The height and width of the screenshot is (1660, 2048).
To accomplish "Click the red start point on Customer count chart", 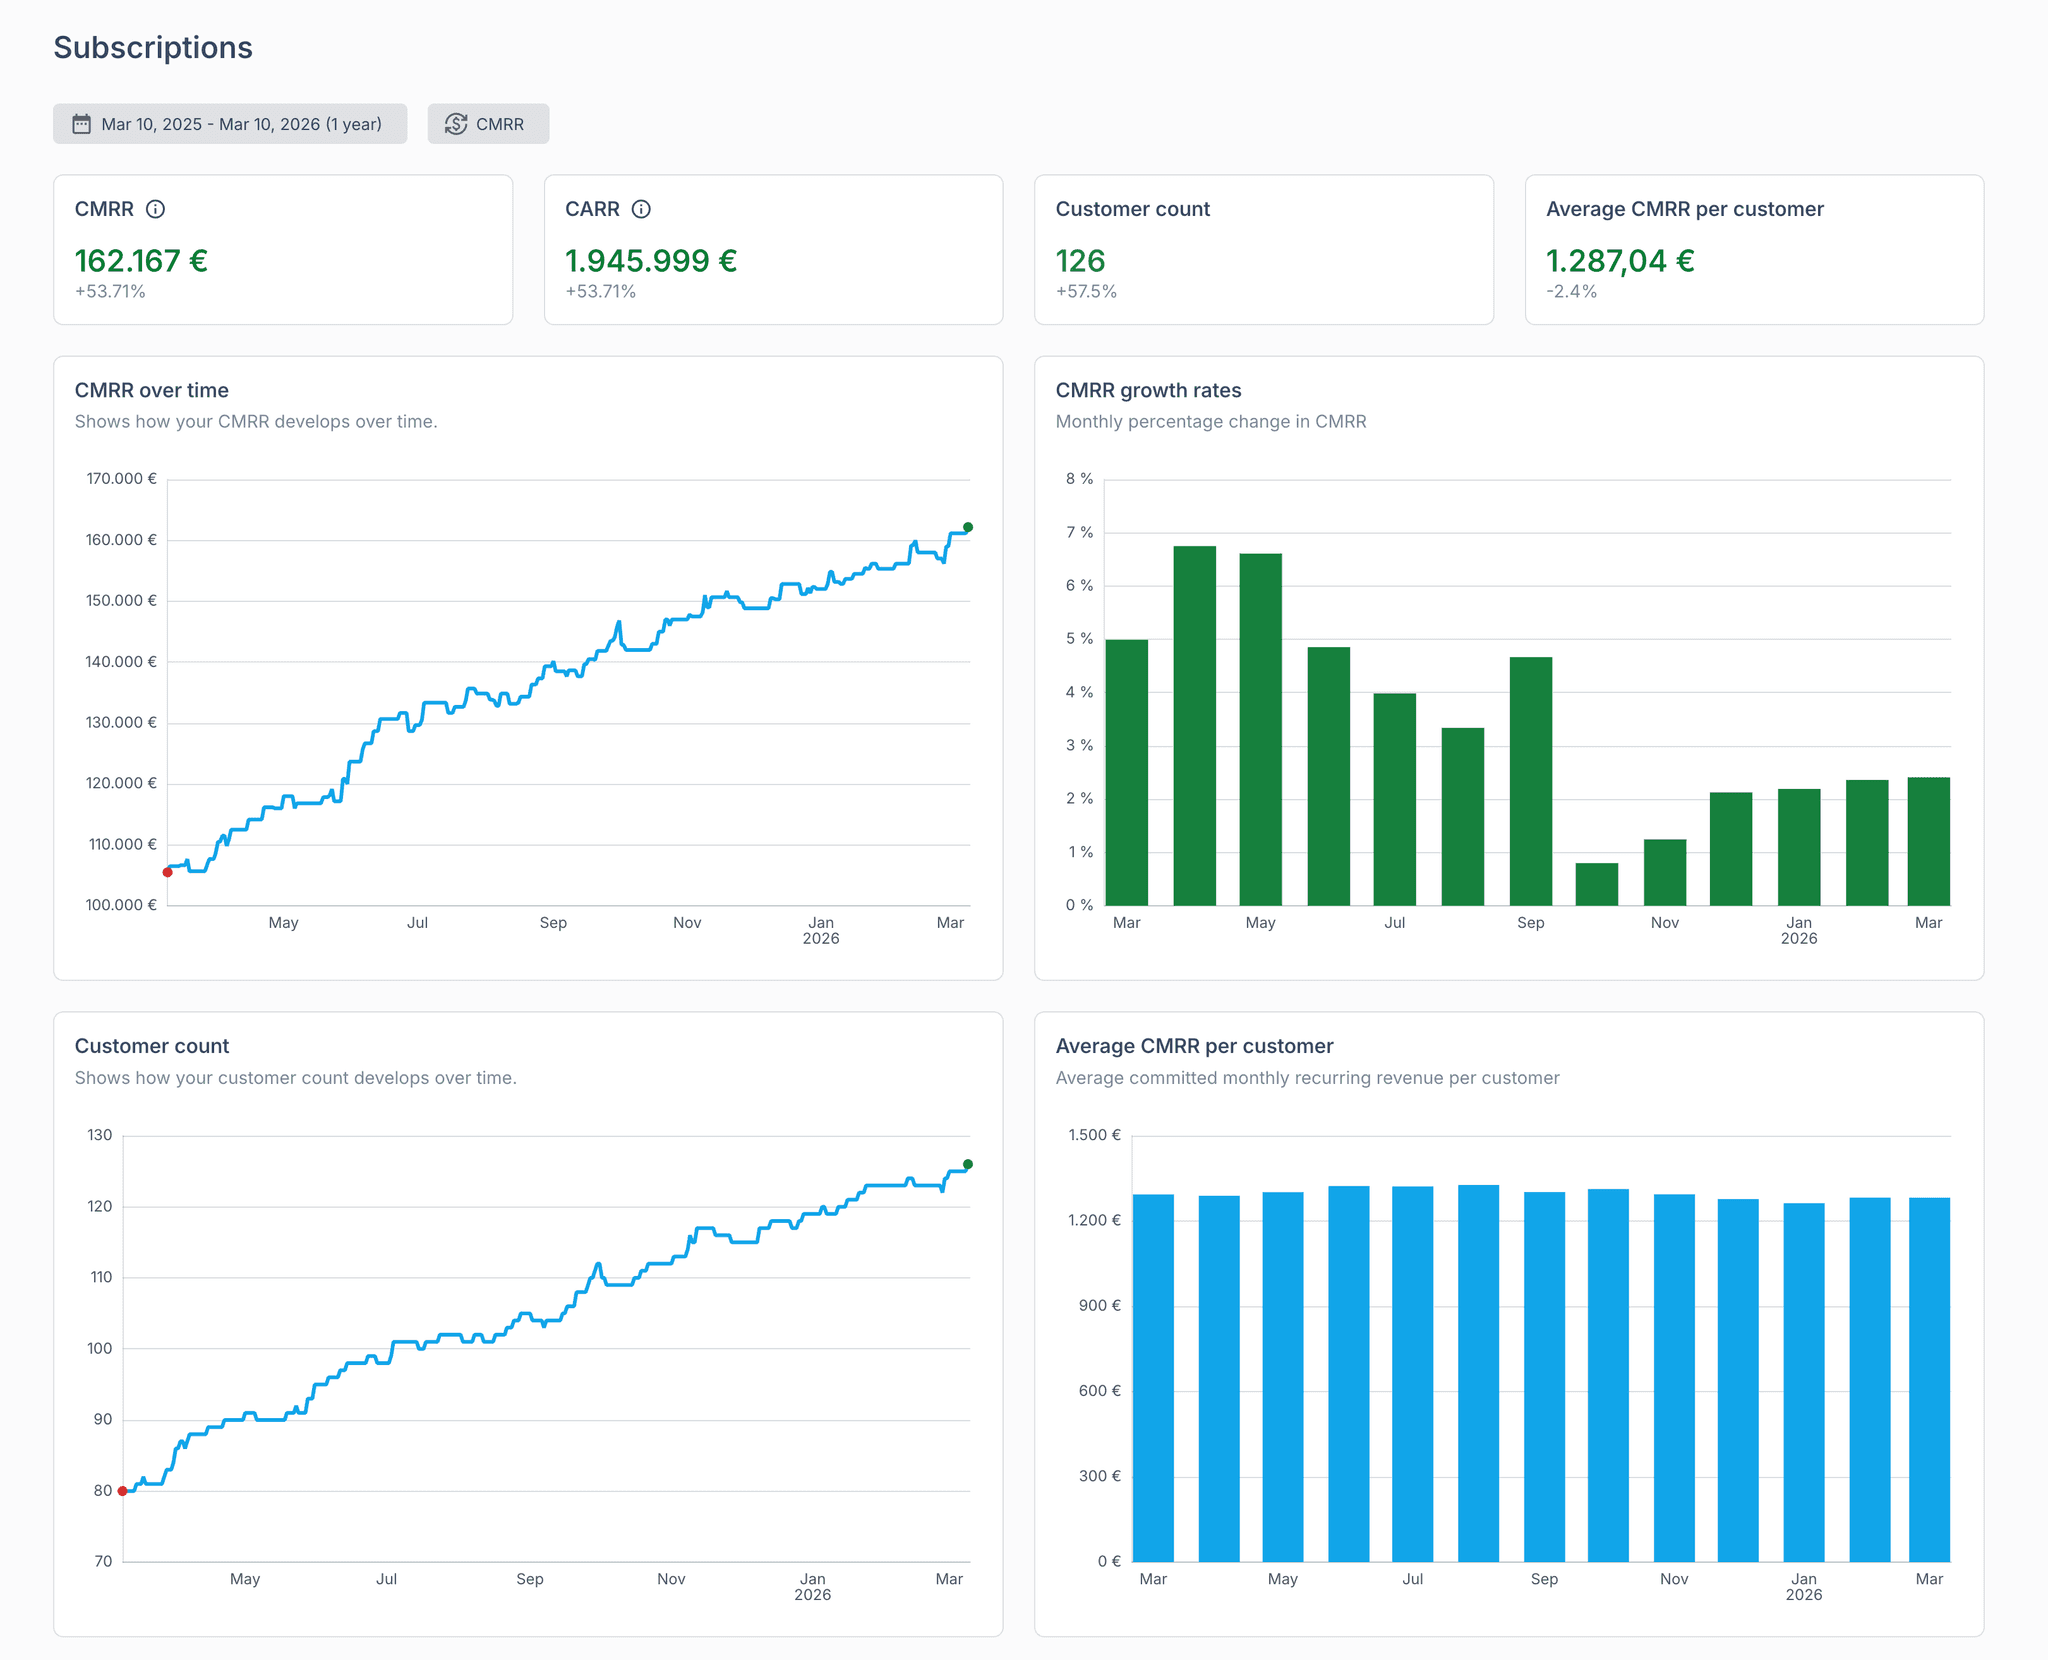I will click(123, 1491).
